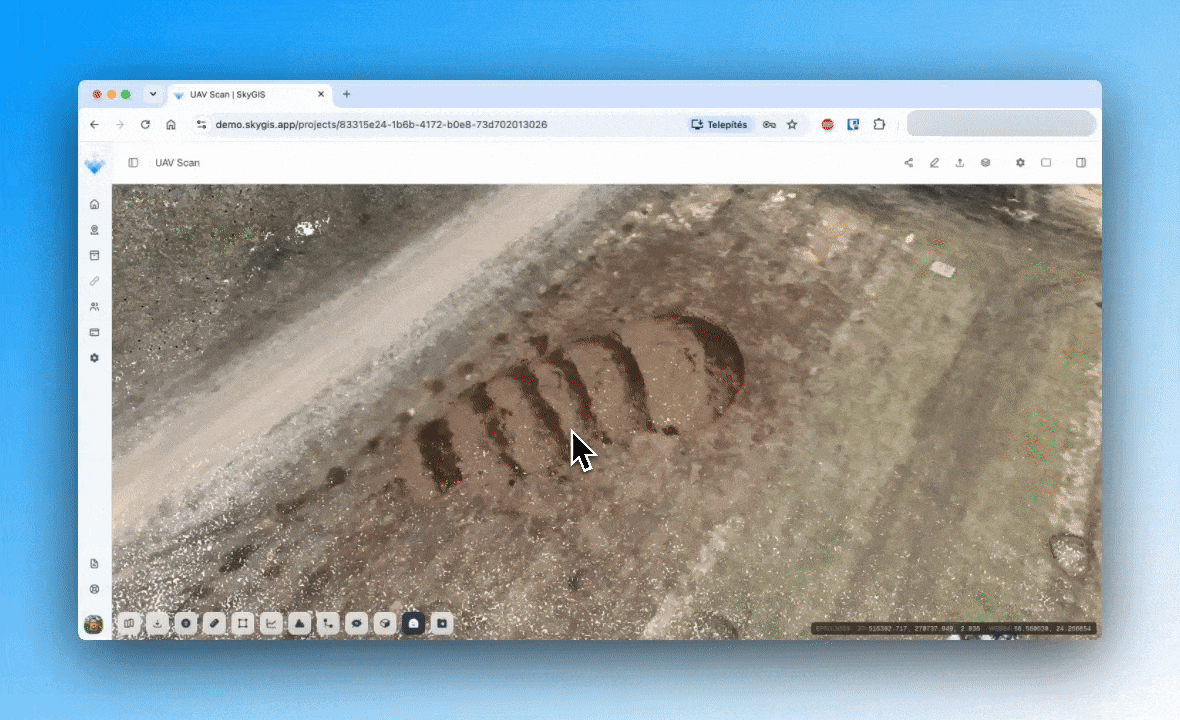Image resolution: width=1180 pixels, height=720 pixels.
Task: Select the pile volume tool
Action: (300, 623)
